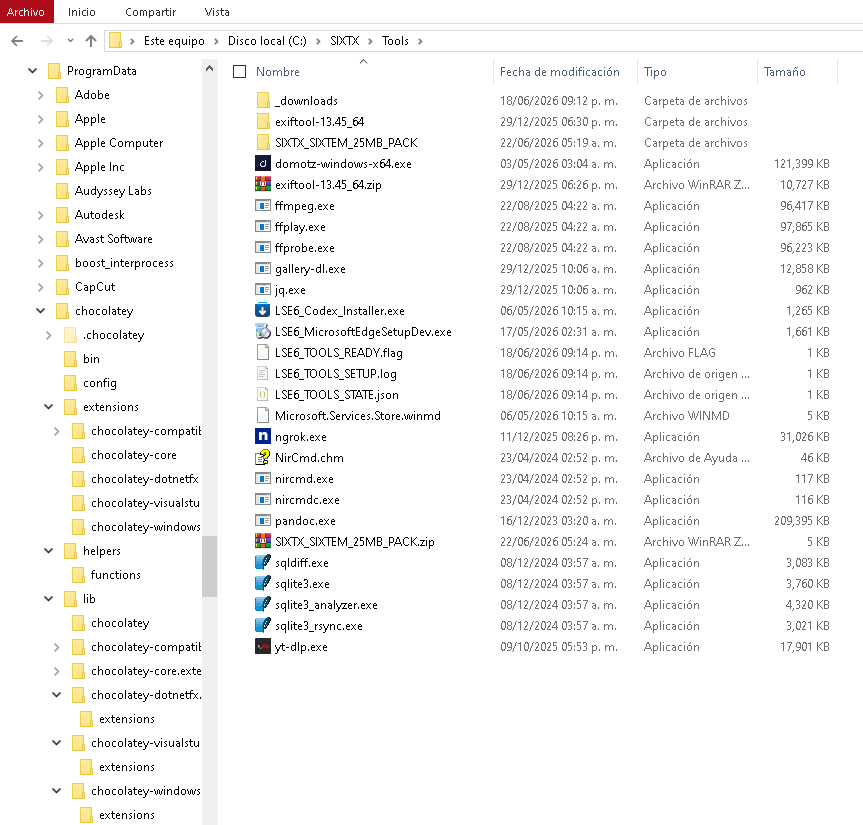The width and height of the screenshot is (863, 825).
Task: Select the jq.exe file icon
Action: point(263,289)
